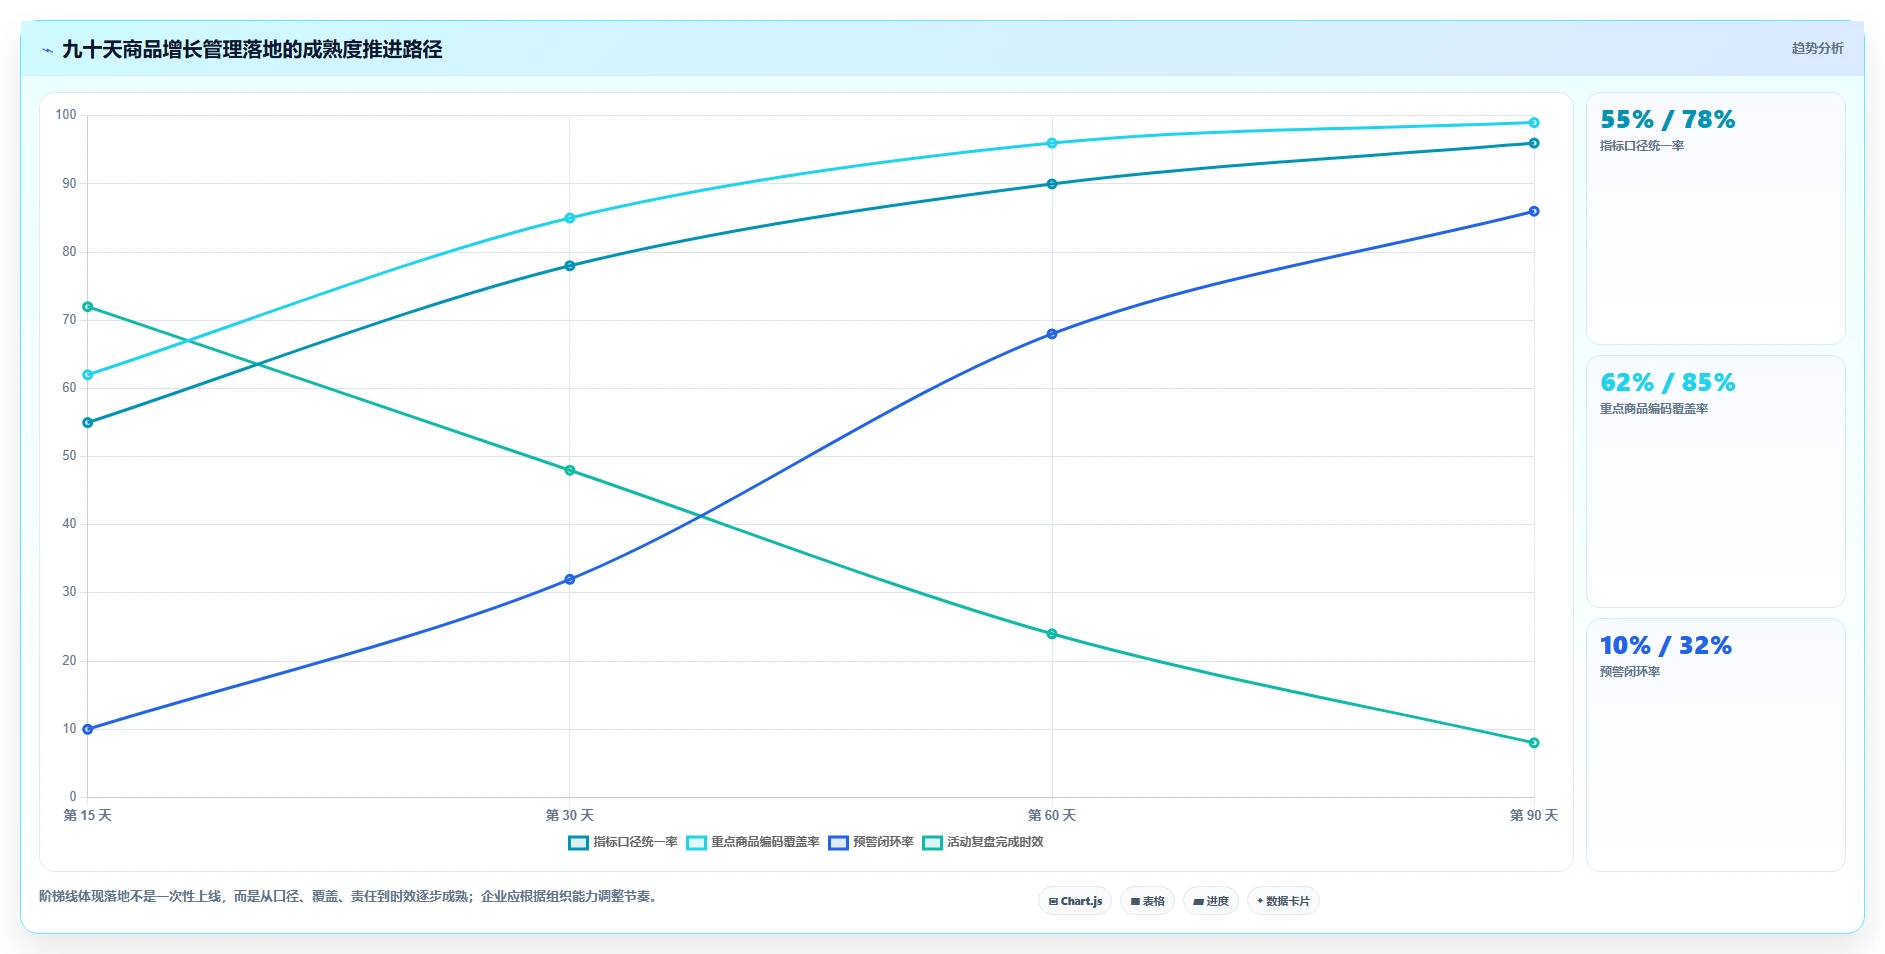
Task: Click the 100 y-axis tick label
Action: coord(66,115)
